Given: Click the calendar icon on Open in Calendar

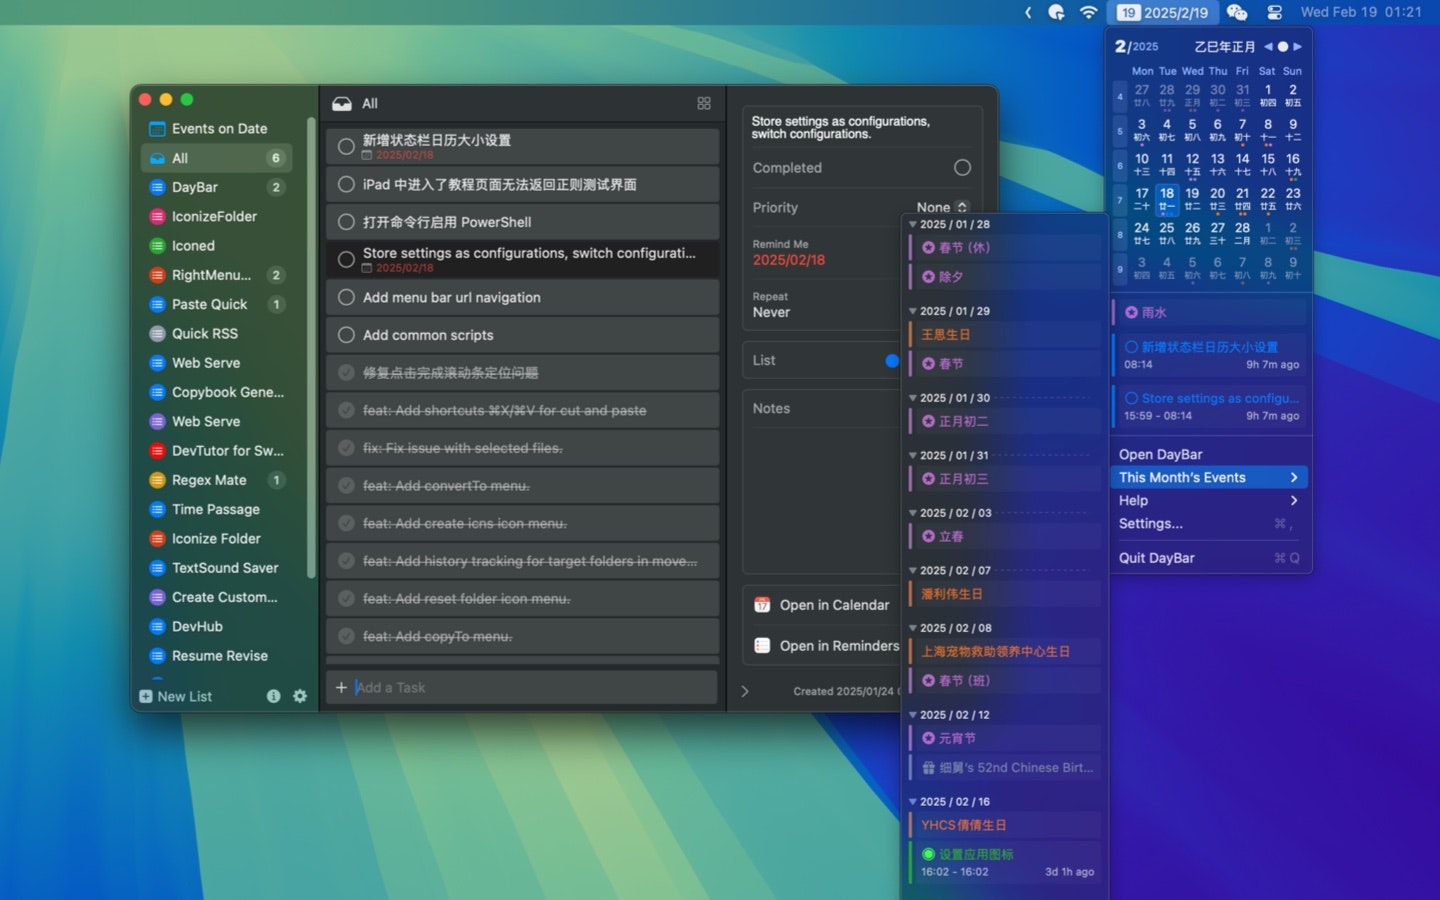Looking at the screenshot, I should (x=762, y=605).
